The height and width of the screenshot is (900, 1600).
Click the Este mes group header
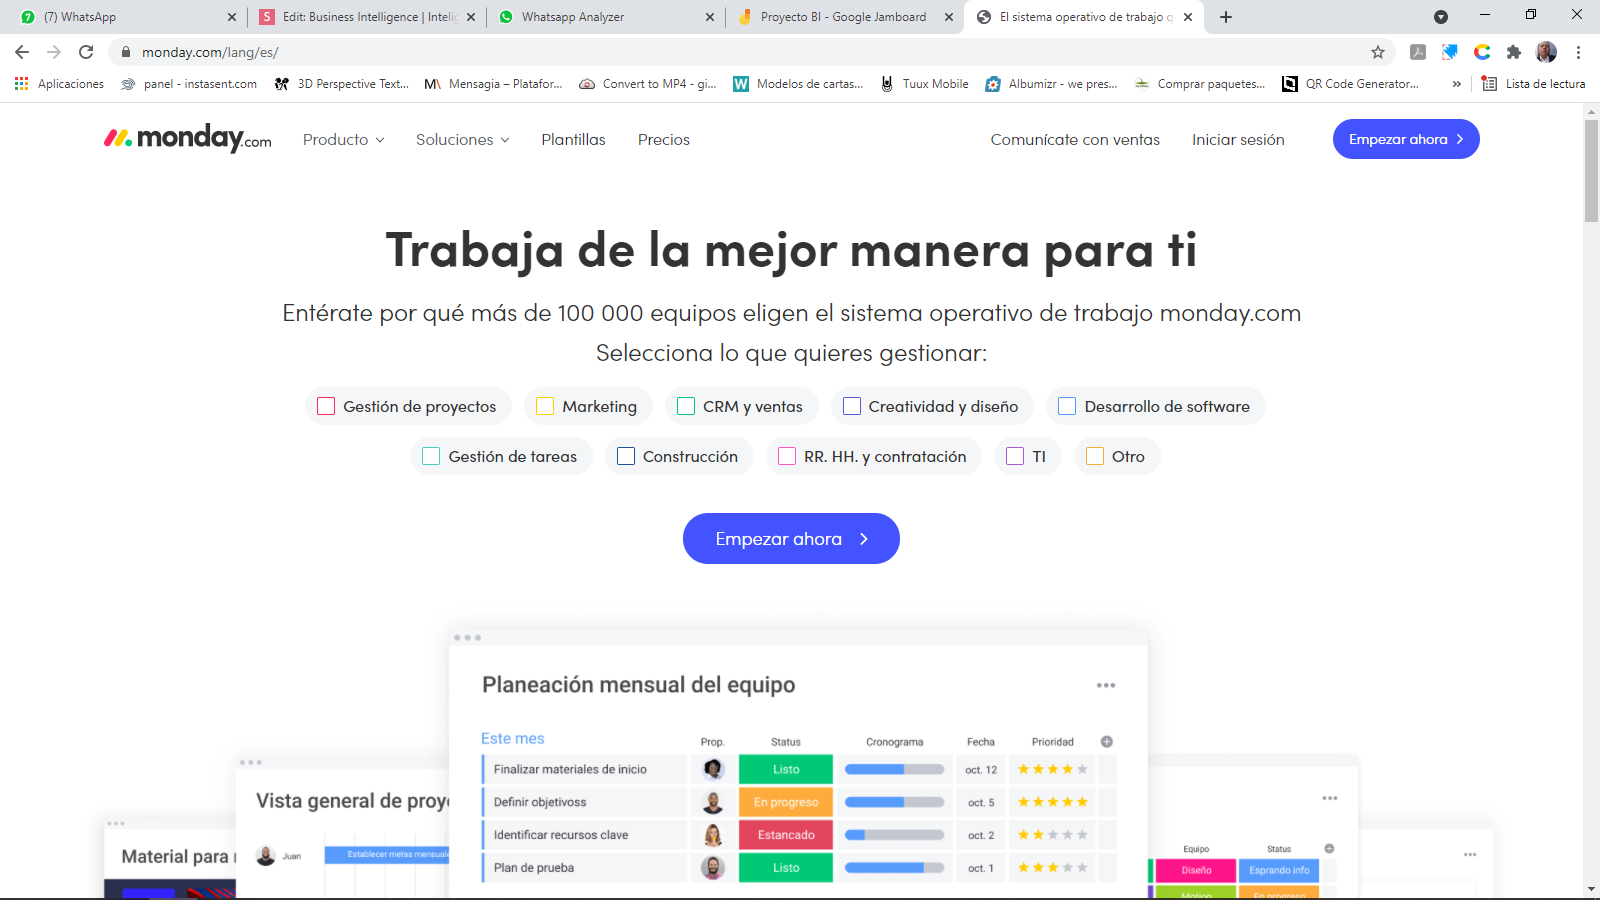point(513,738)
